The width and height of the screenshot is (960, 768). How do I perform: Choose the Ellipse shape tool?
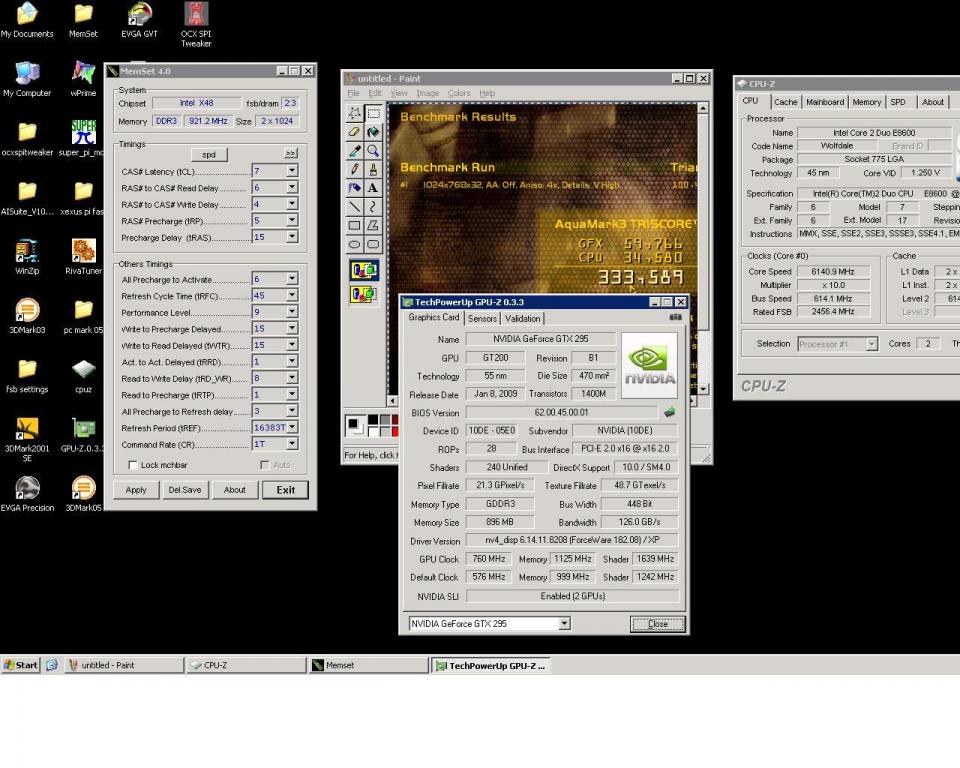click(x=354, y=244)
